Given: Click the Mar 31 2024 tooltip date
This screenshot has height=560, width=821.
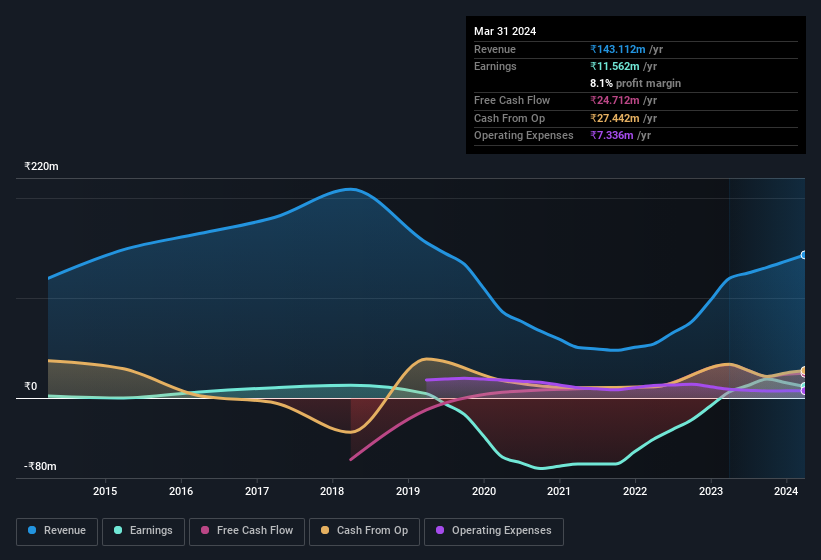Looking at the screenshot, I should tap(505, 31).
